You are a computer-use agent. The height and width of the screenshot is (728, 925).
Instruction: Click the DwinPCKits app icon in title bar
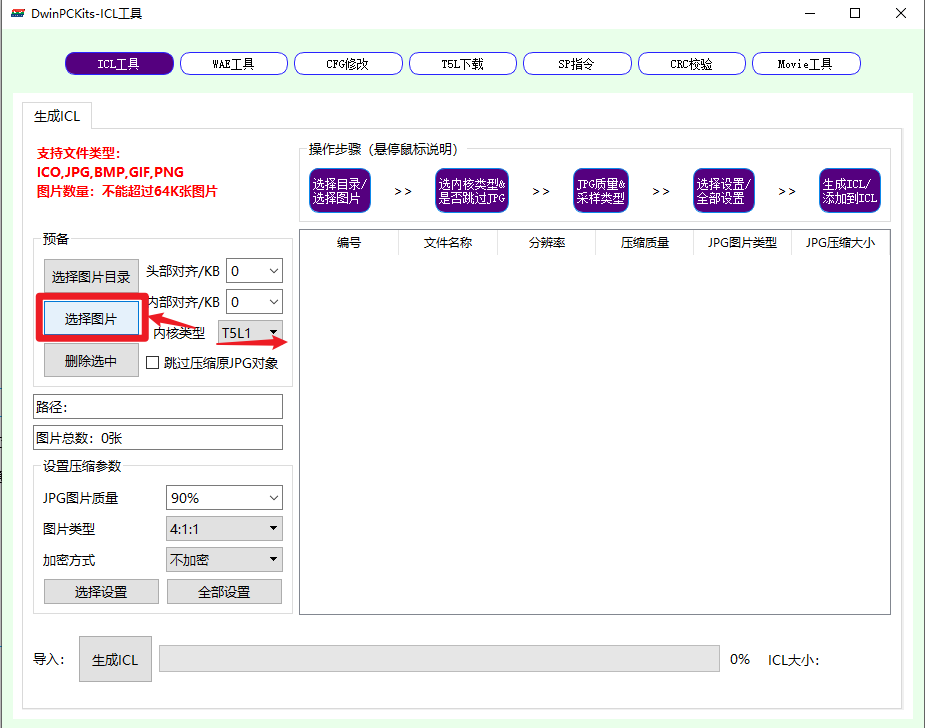[x=18, y=13]
